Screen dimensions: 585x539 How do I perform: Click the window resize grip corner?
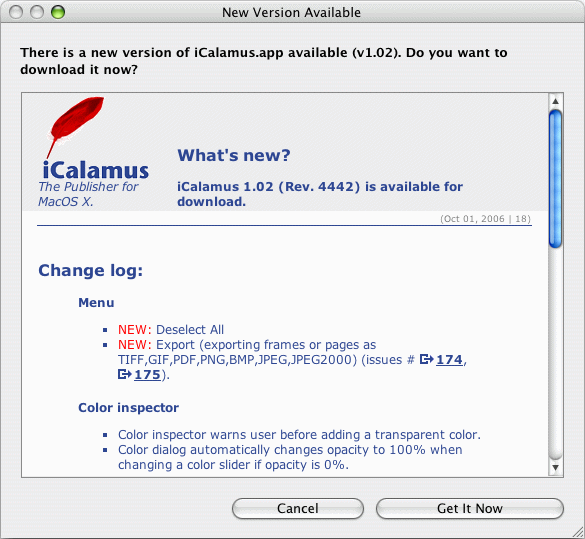click(x=578, y=532)
